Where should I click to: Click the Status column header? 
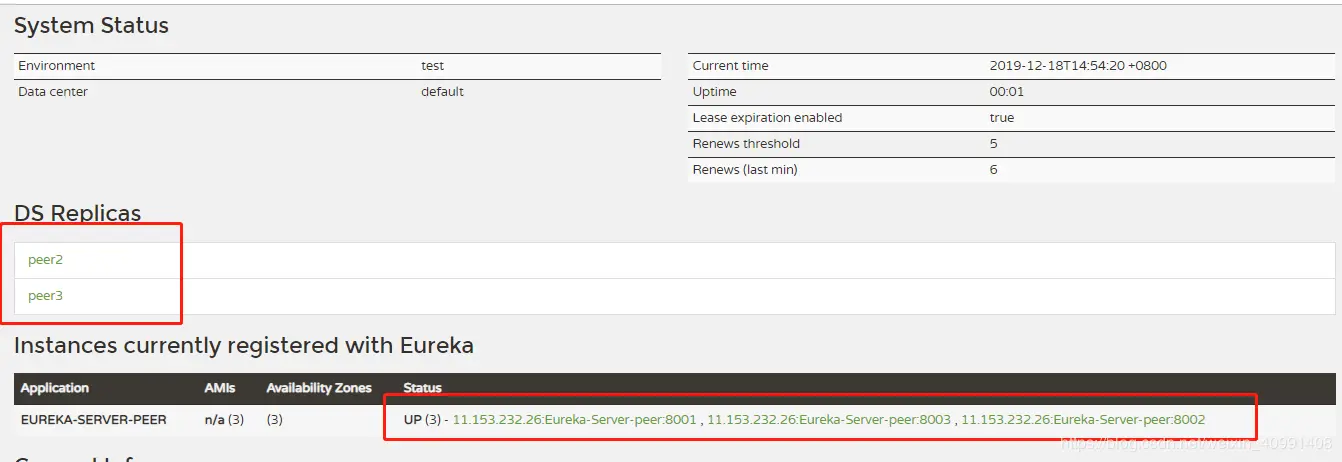422,388
